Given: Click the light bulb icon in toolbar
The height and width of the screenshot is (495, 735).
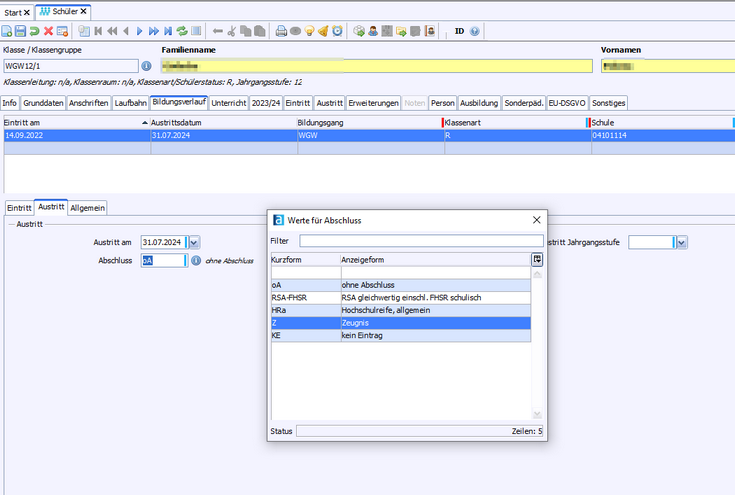Looking at the screenshot, I should (309, 31).
